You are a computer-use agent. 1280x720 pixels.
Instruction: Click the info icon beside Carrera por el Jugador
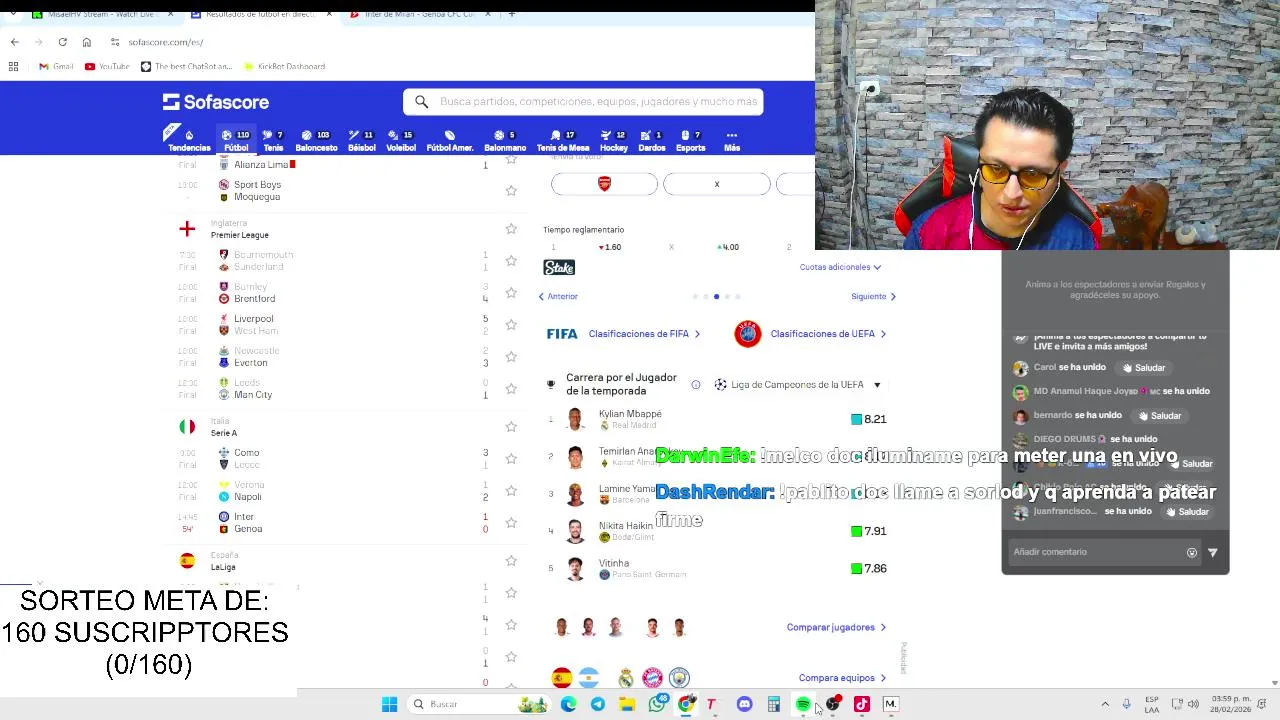pos(696,384)
